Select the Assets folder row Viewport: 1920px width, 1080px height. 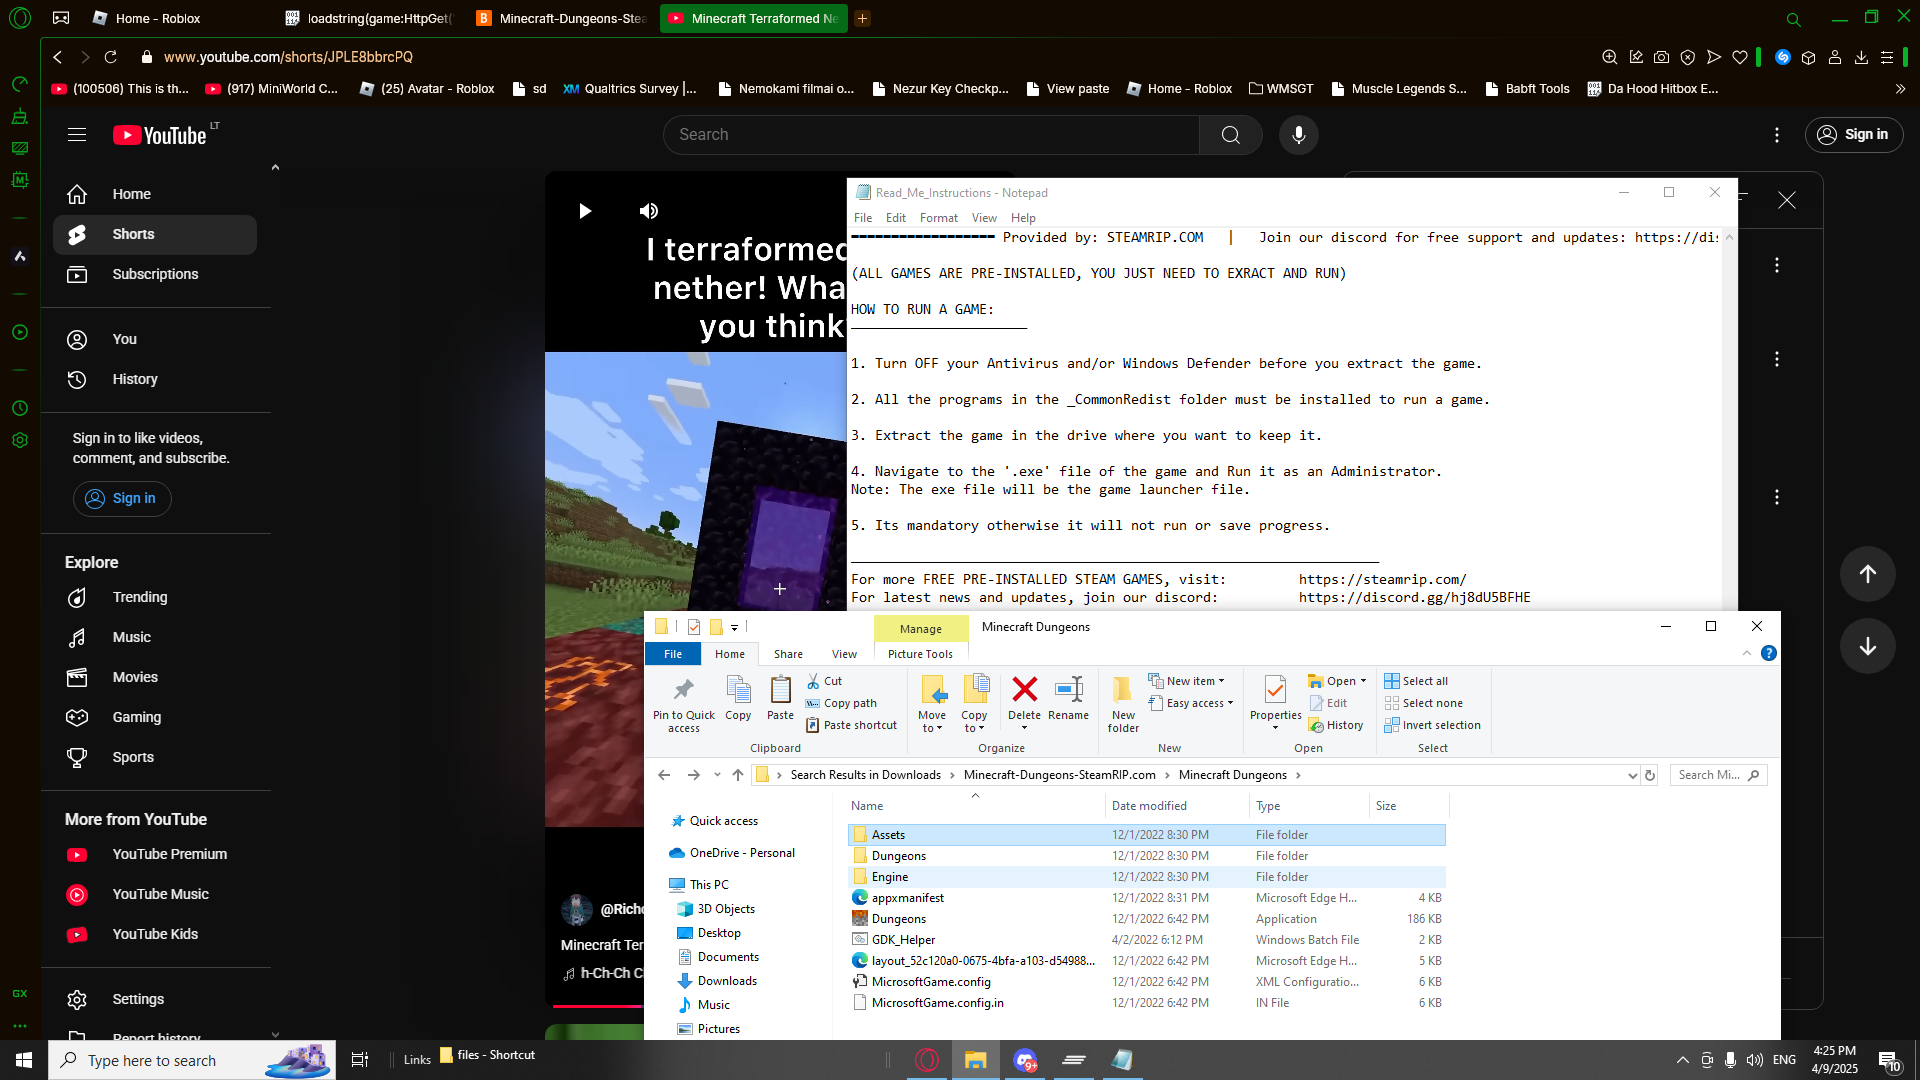tap(1146, 835)
